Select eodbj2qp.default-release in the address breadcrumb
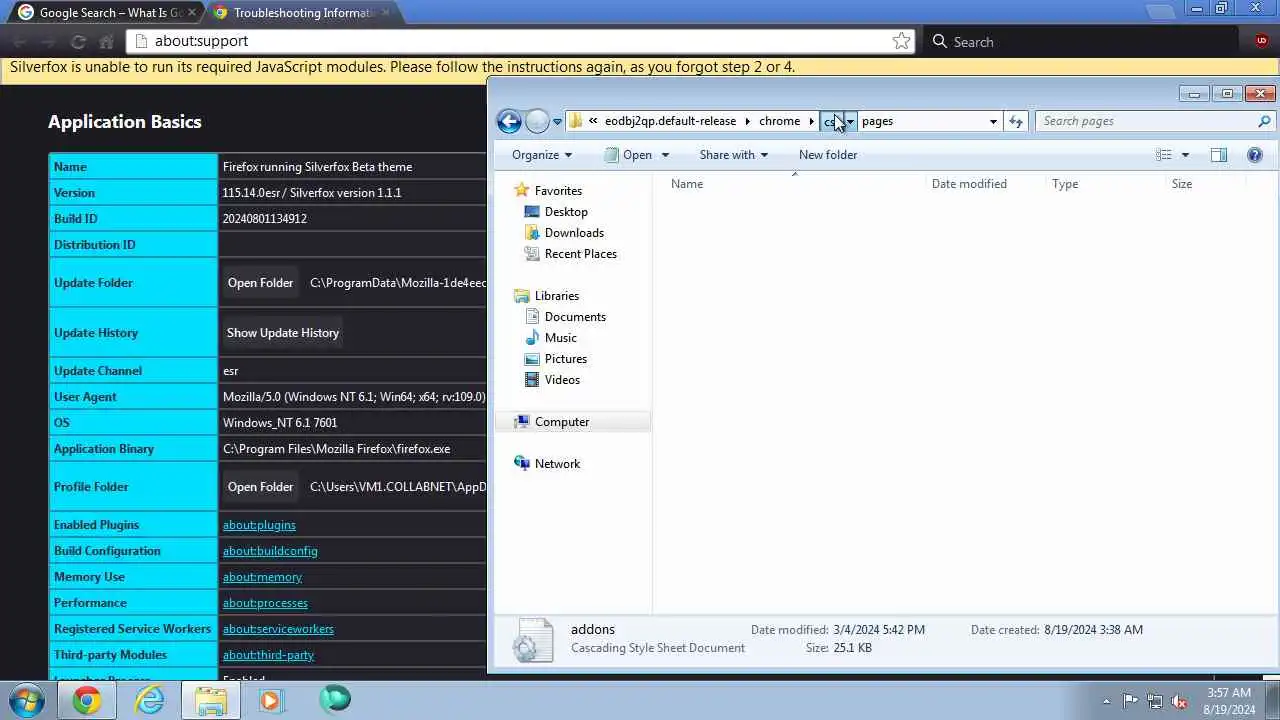The height and width of the screenshot is (720, 1280). tap(670, 121)
